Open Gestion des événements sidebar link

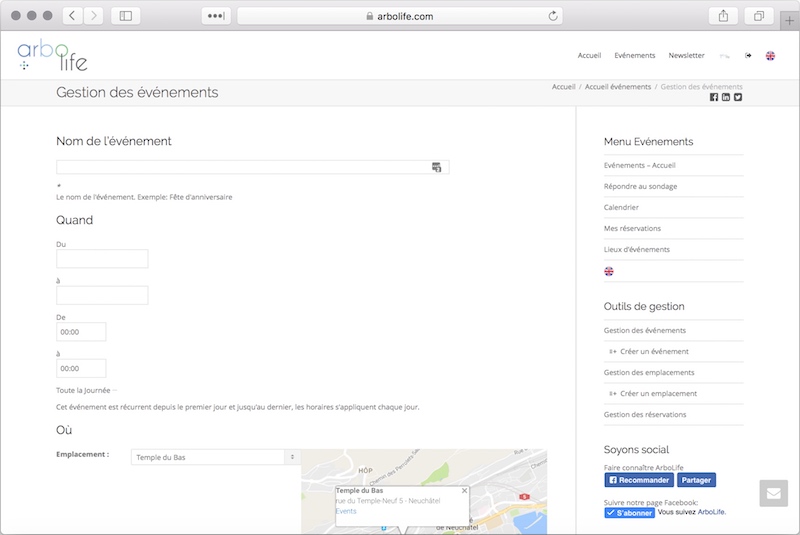[644, 330]
